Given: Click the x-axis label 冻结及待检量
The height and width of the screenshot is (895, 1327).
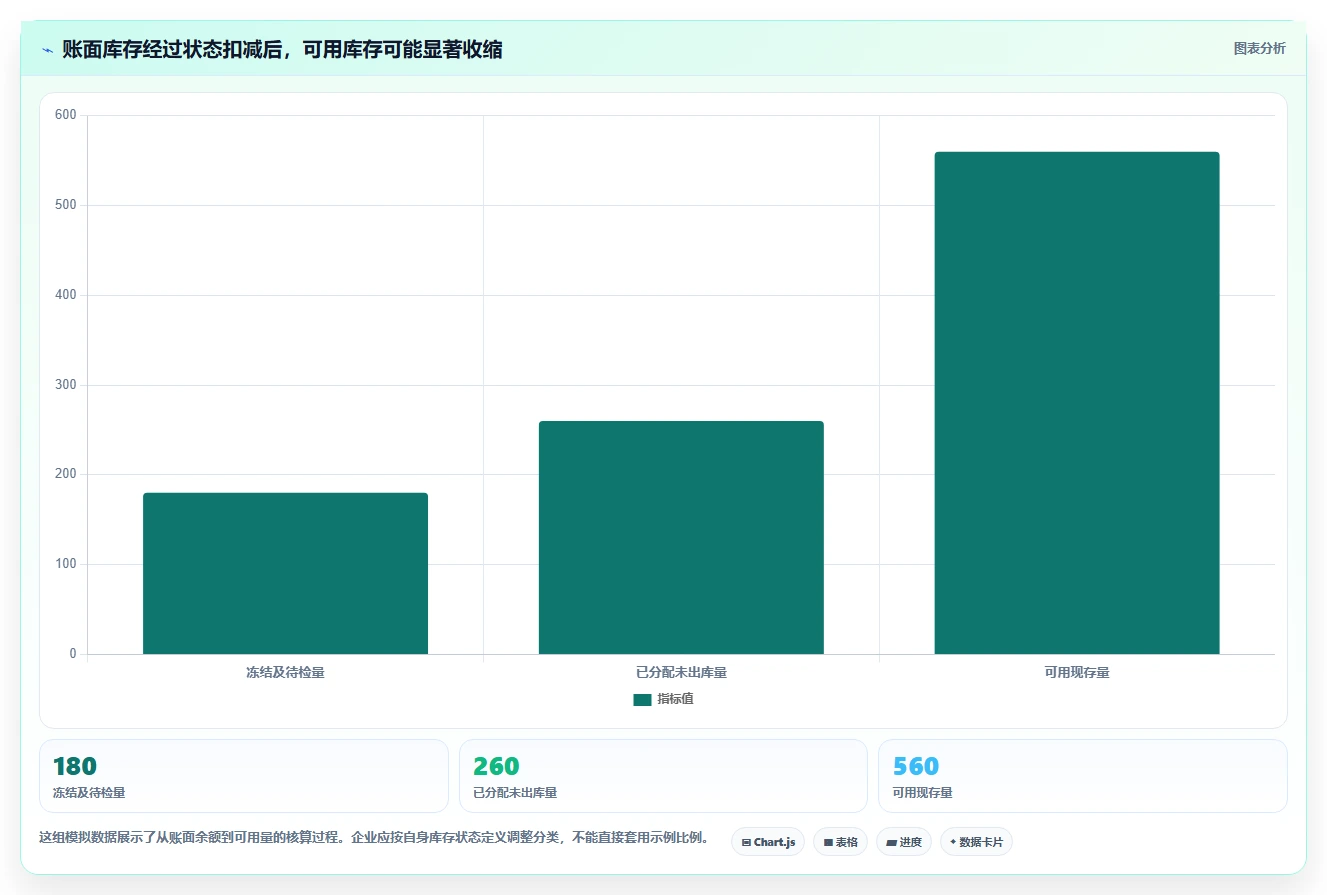Looking at the screenshot, I should (x=285, y=672).
